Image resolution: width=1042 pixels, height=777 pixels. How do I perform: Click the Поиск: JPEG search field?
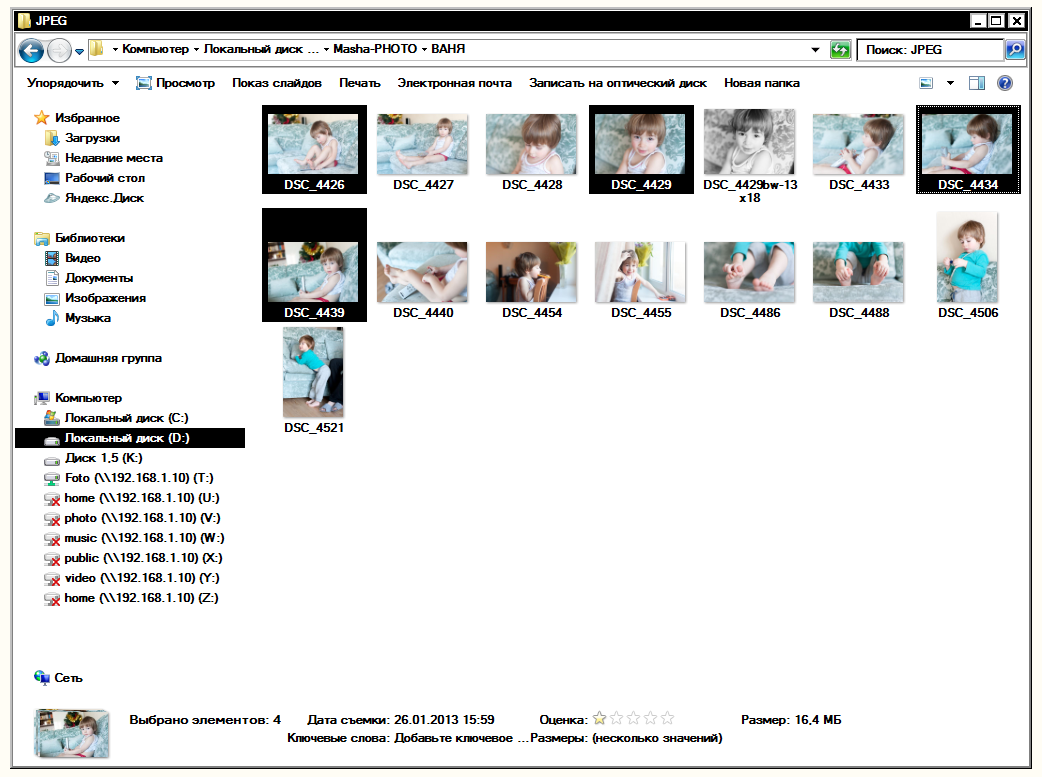929,50
